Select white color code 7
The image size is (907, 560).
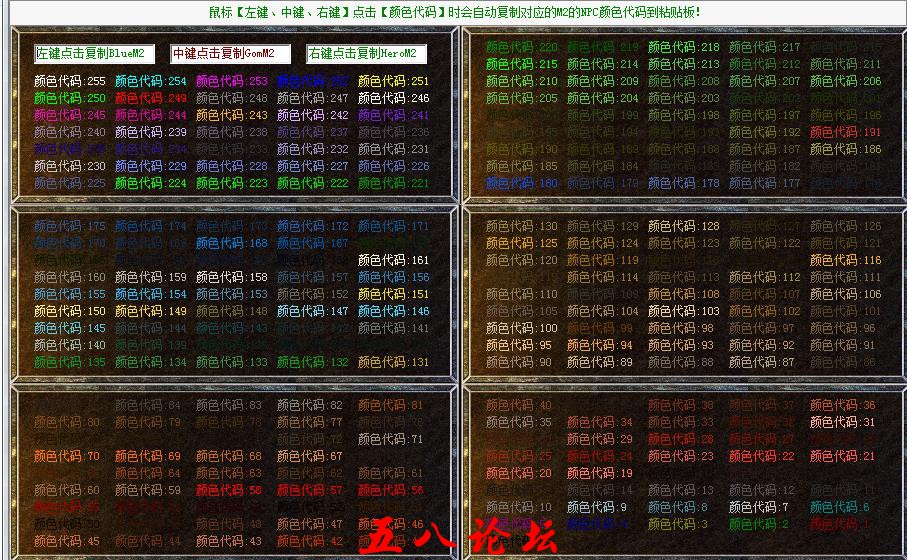759,507
